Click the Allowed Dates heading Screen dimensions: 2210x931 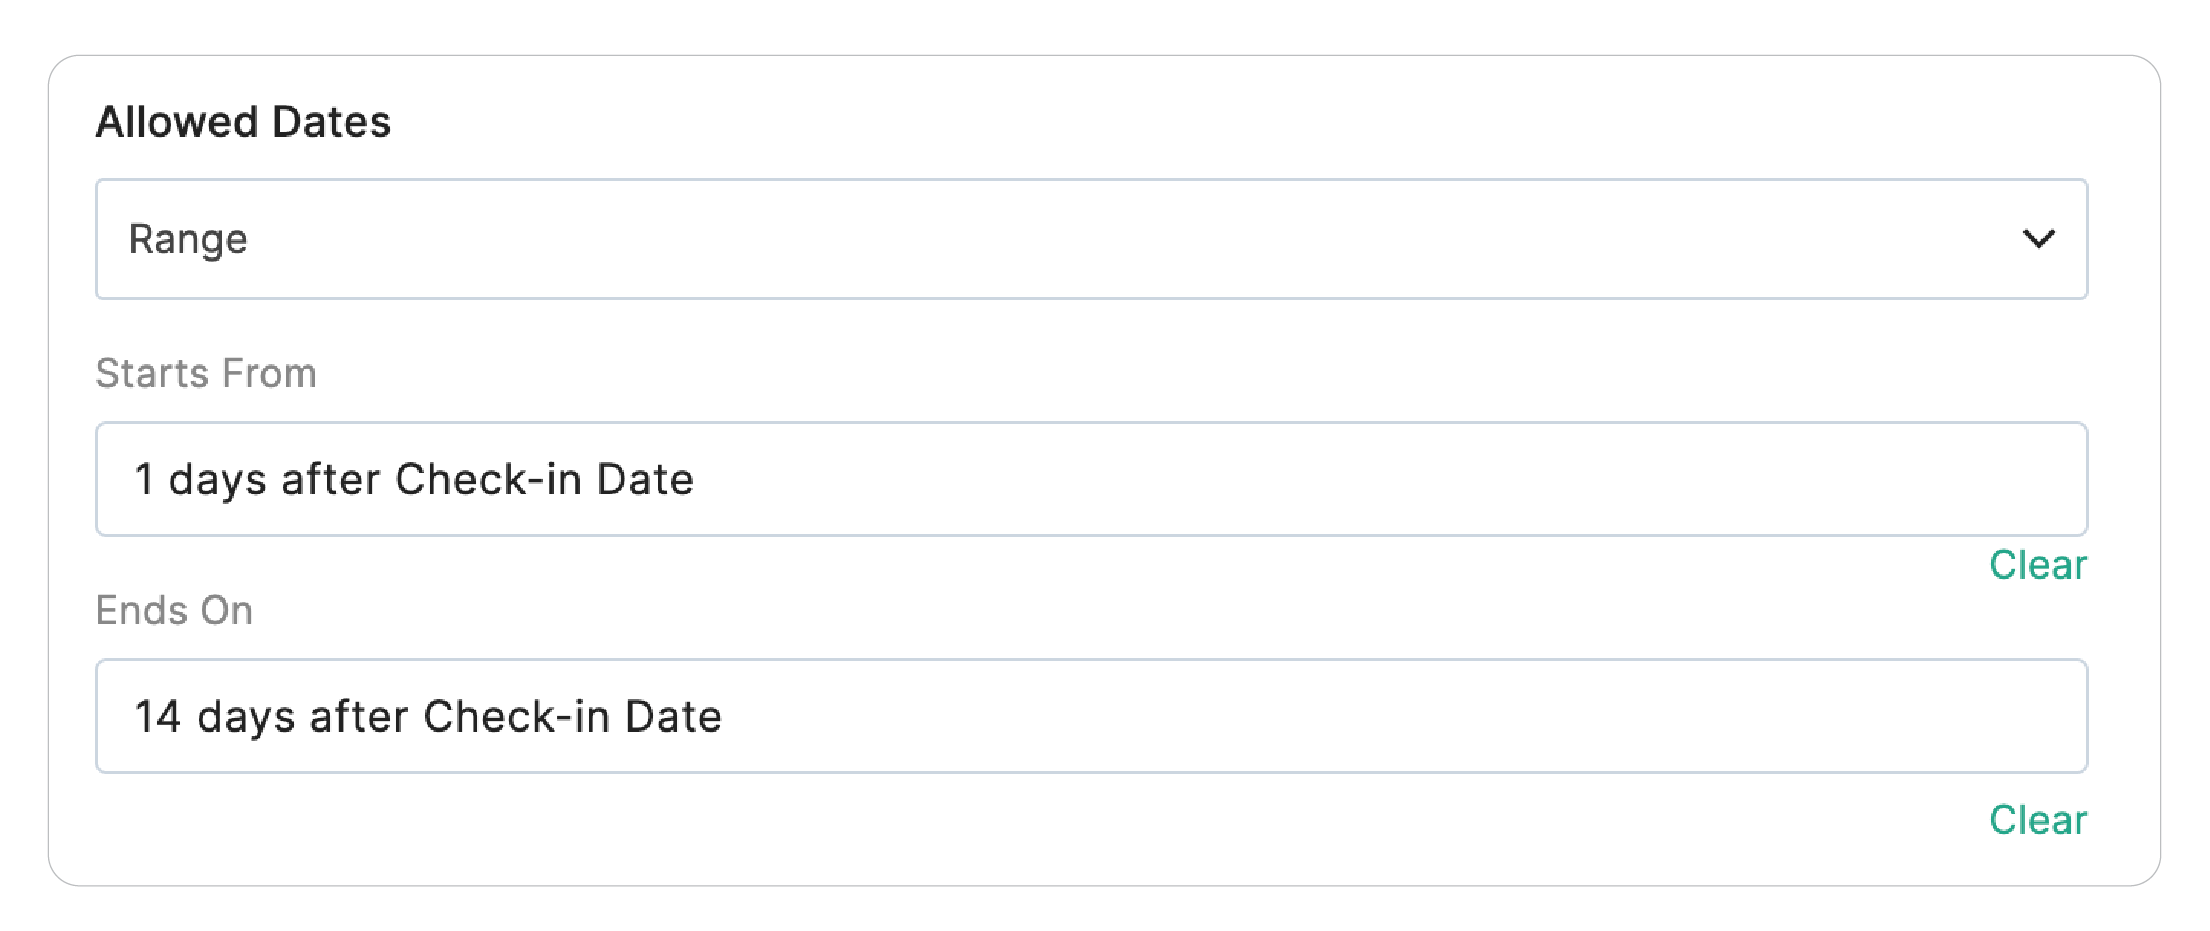click(243, 122)
